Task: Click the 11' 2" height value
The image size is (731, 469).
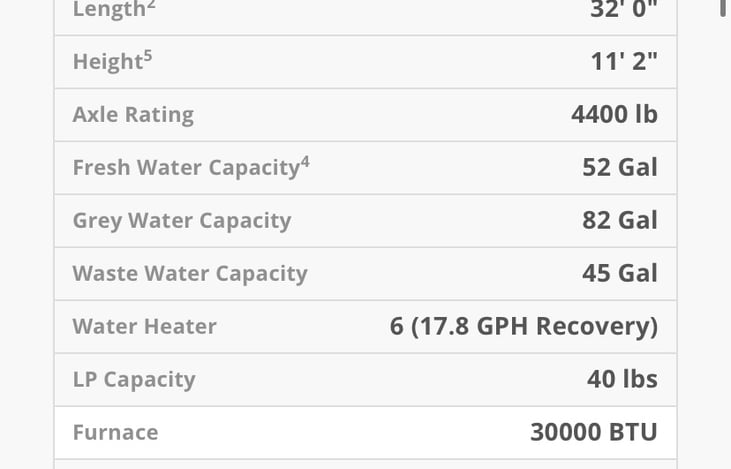Action: tap(624, 61)
